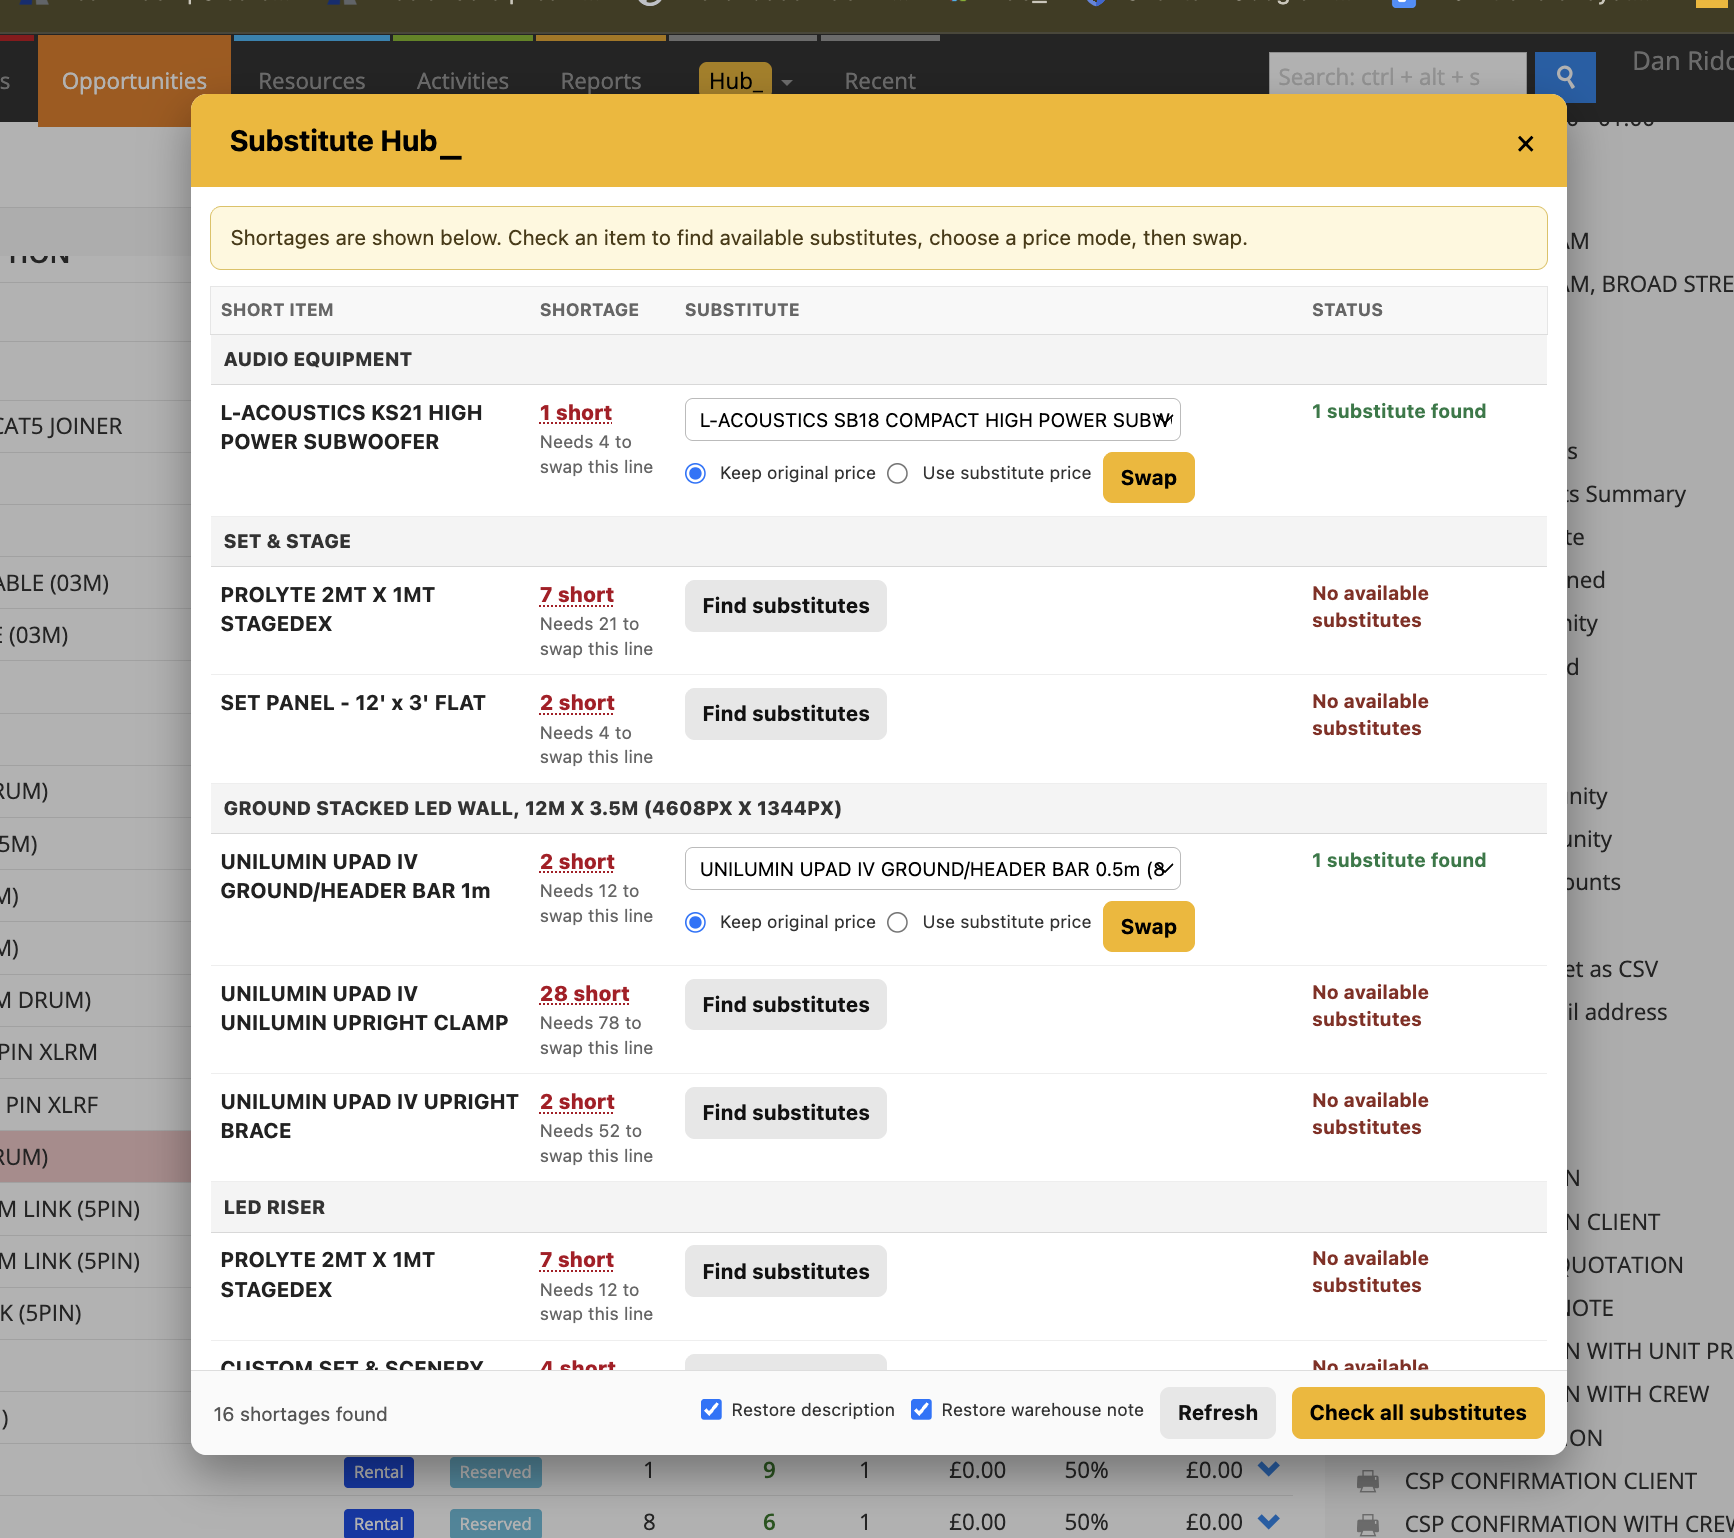Click the Hub_ button in the navigation bar

click(735, 80)
